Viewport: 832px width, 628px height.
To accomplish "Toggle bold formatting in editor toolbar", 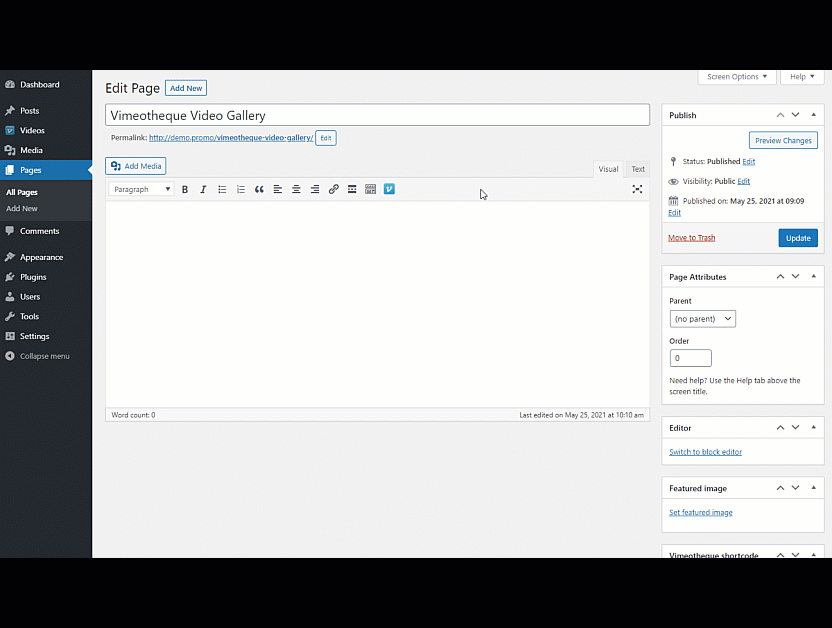I will 185,189.
